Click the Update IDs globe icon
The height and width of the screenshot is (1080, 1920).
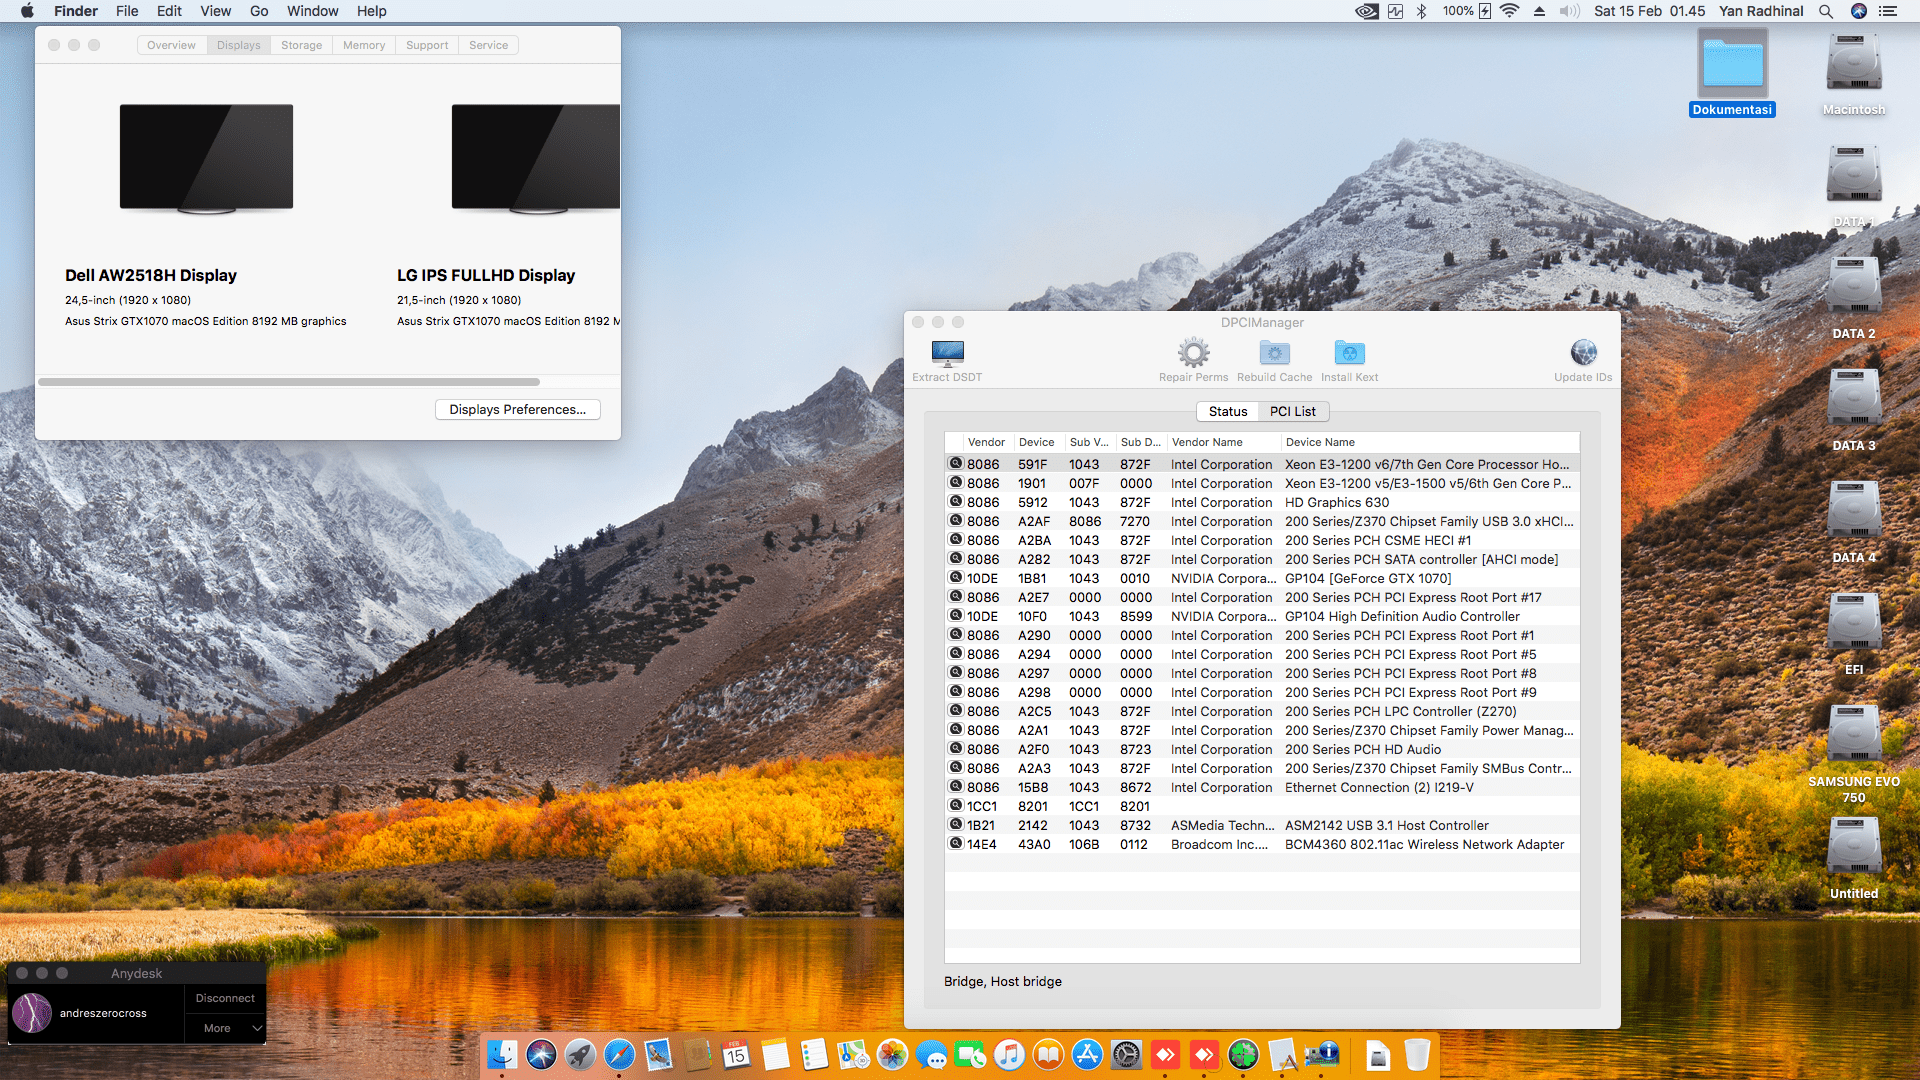click(x=1583, y=353)
